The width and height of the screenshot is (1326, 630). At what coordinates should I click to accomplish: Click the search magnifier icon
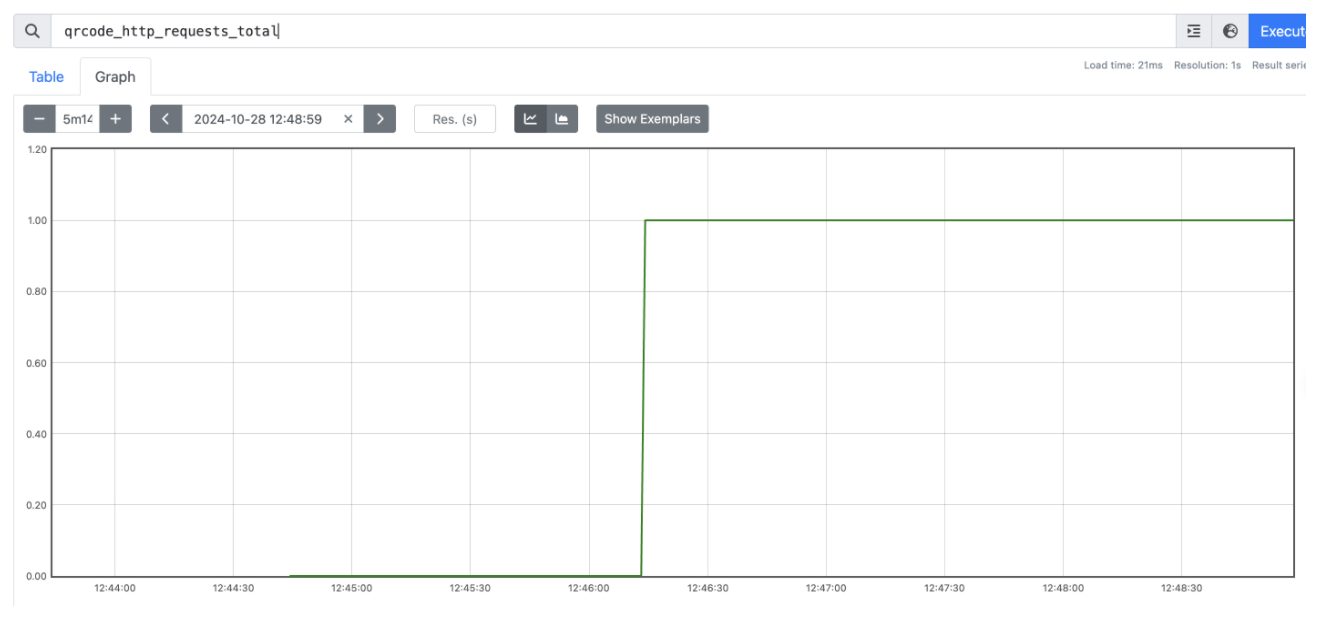pos(32,31)
